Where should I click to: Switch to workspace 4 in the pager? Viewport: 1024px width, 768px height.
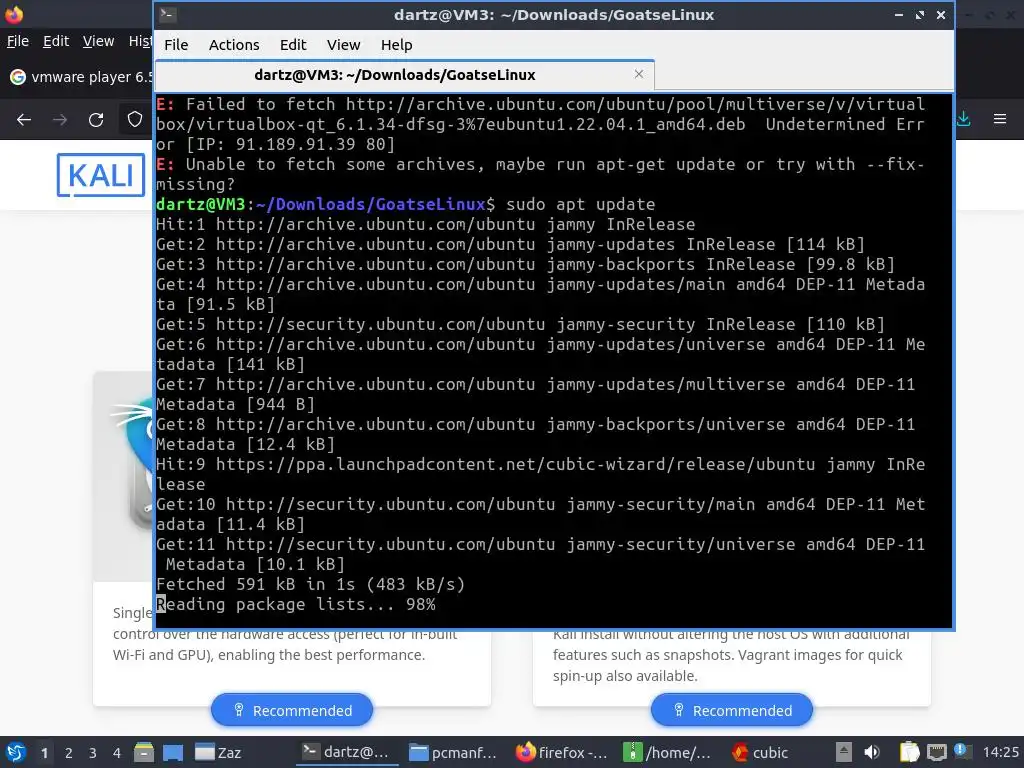[117, 753]
